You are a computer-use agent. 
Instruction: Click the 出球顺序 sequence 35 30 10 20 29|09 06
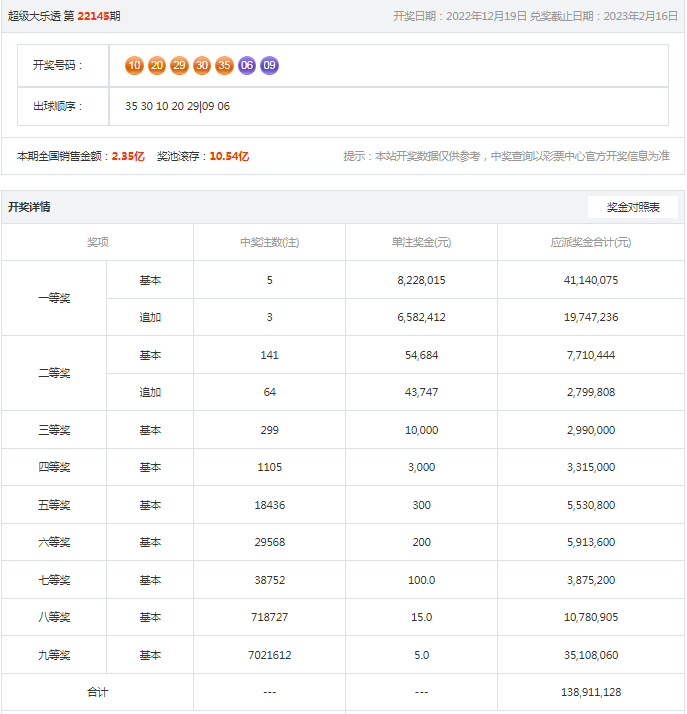tap(177, 106)
